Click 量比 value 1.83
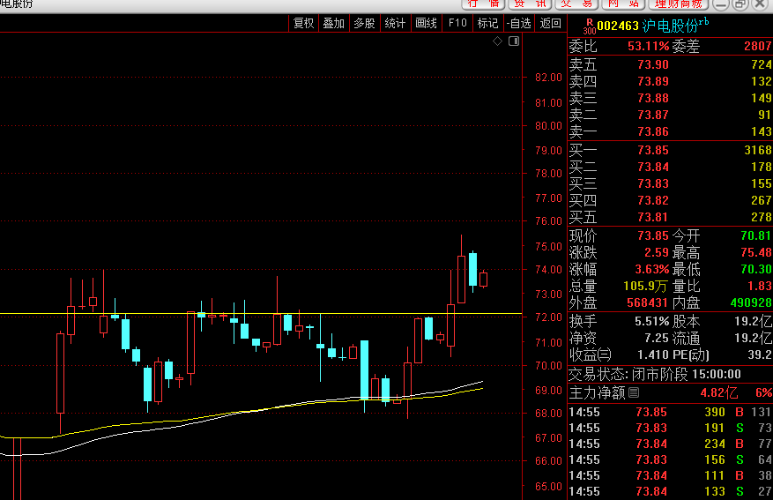The height and width of the screenshot is (500, 773). [759, 286]
